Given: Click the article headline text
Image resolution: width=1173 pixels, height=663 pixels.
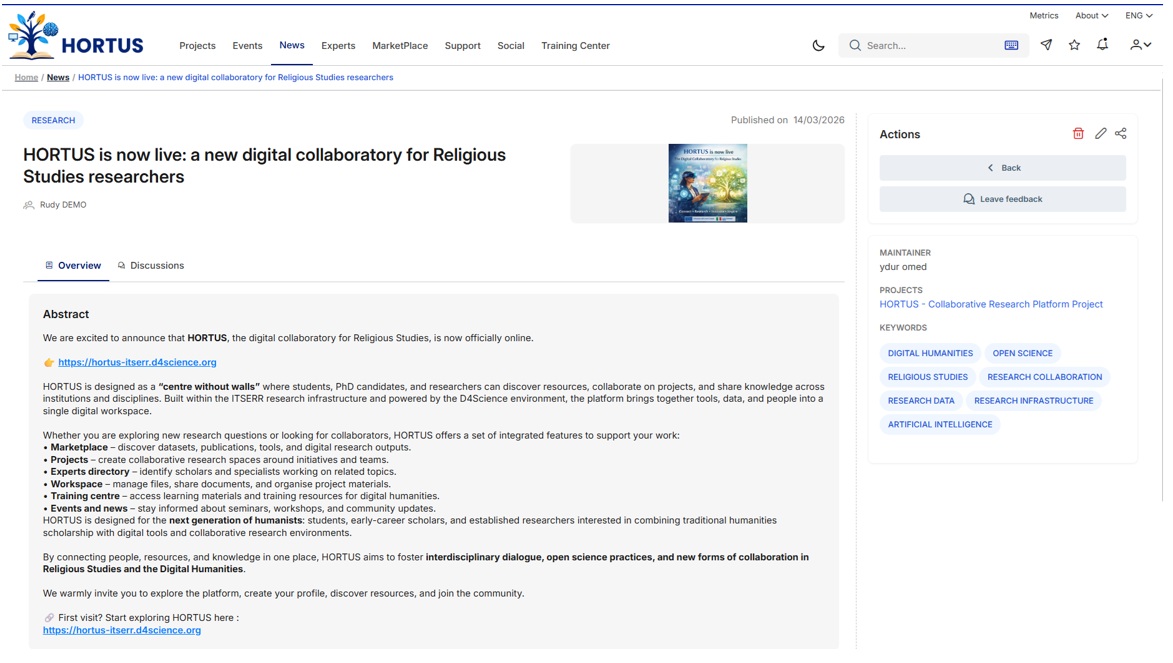Looking at the screenshot, I should [264, 166].
